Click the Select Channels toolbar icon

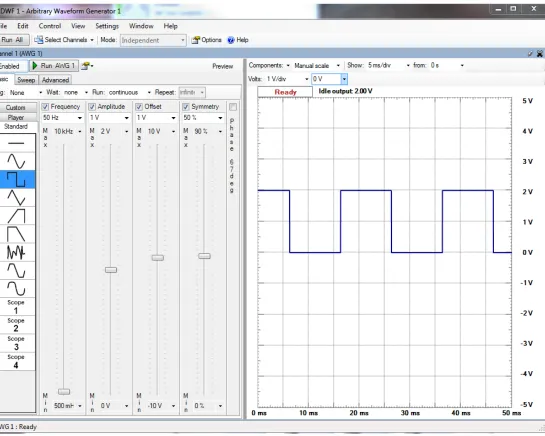[x=39, y=40]
